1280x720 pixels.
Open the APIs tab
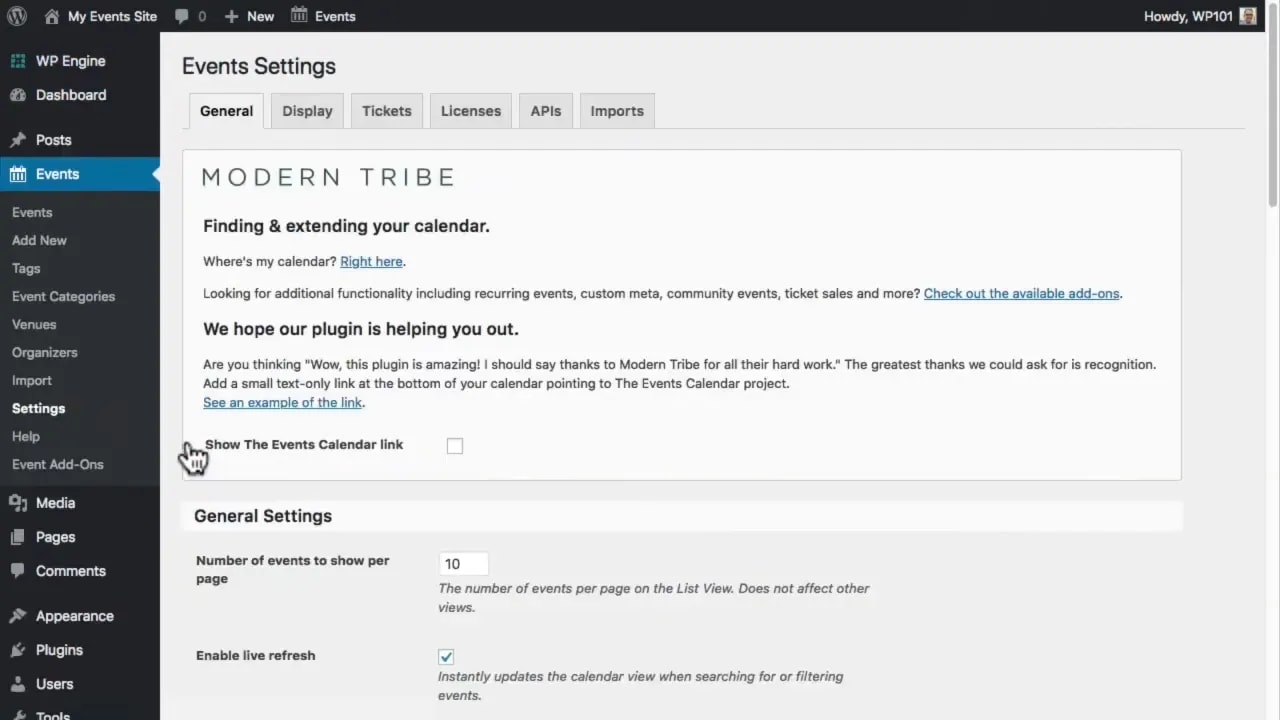click(546, 111)
